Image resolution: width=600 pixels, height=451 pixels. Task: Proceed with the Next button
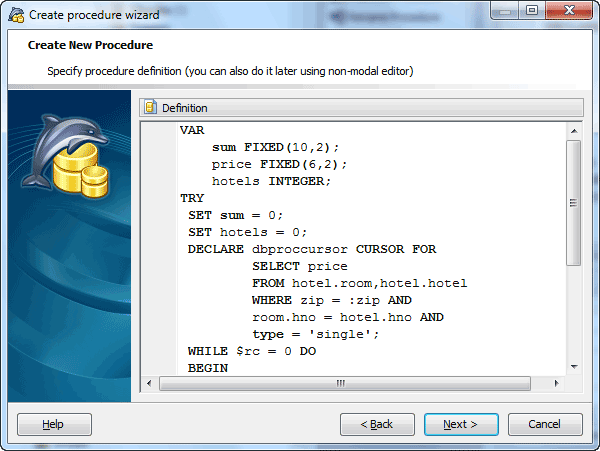pyautogui.click(x=461, y=424)
